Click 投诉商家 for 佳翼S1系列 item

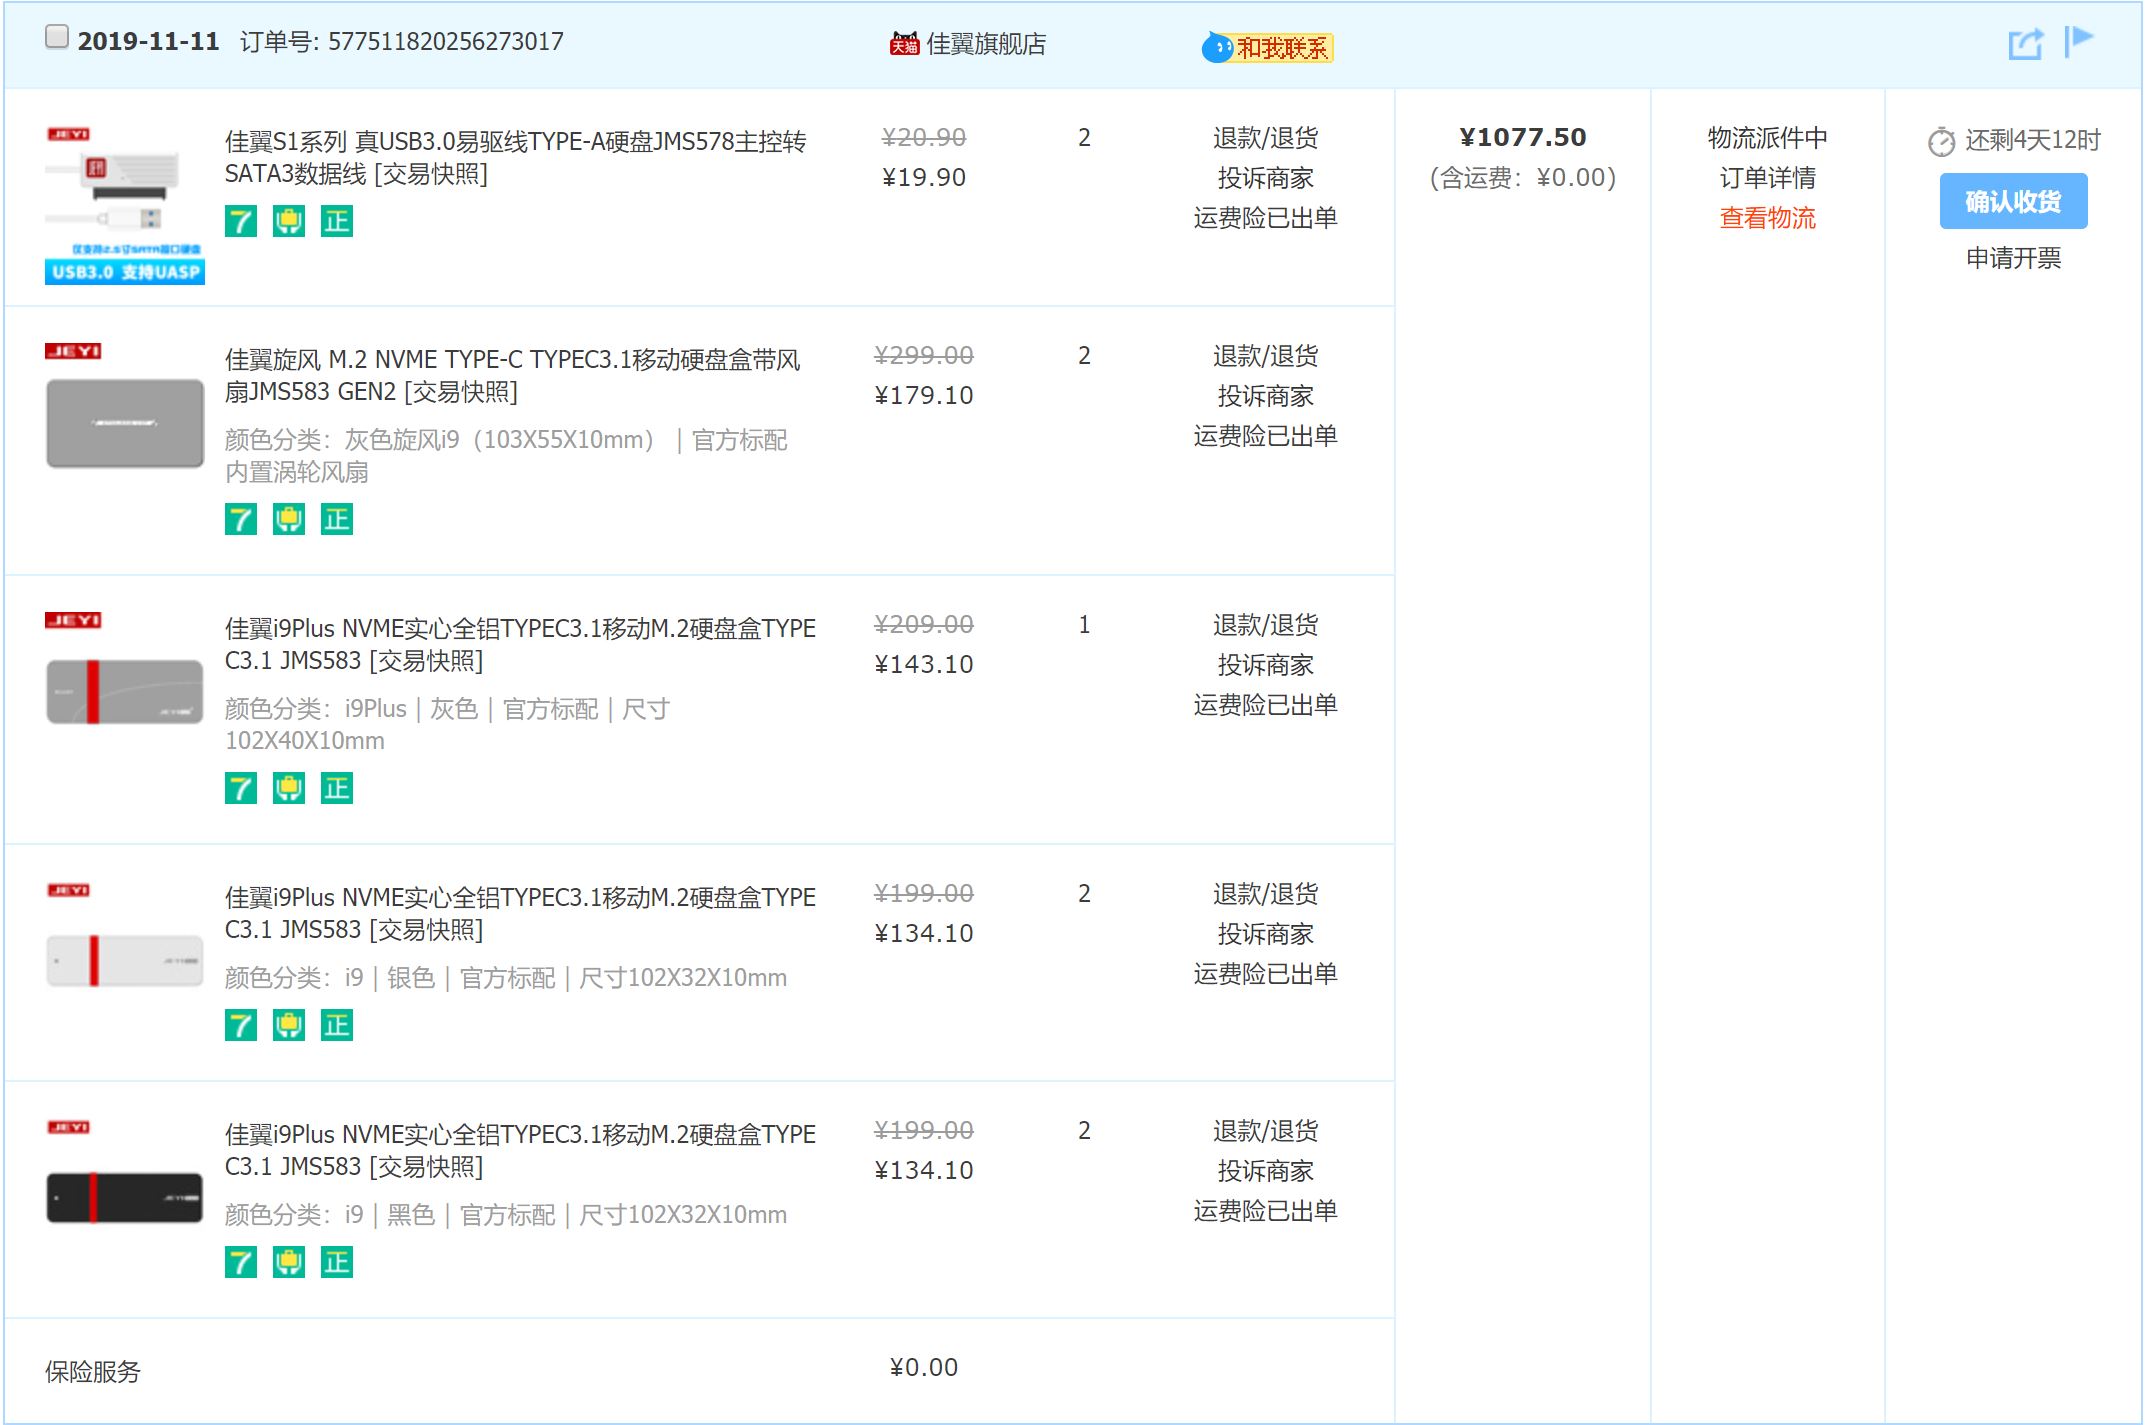point(1265,178)
